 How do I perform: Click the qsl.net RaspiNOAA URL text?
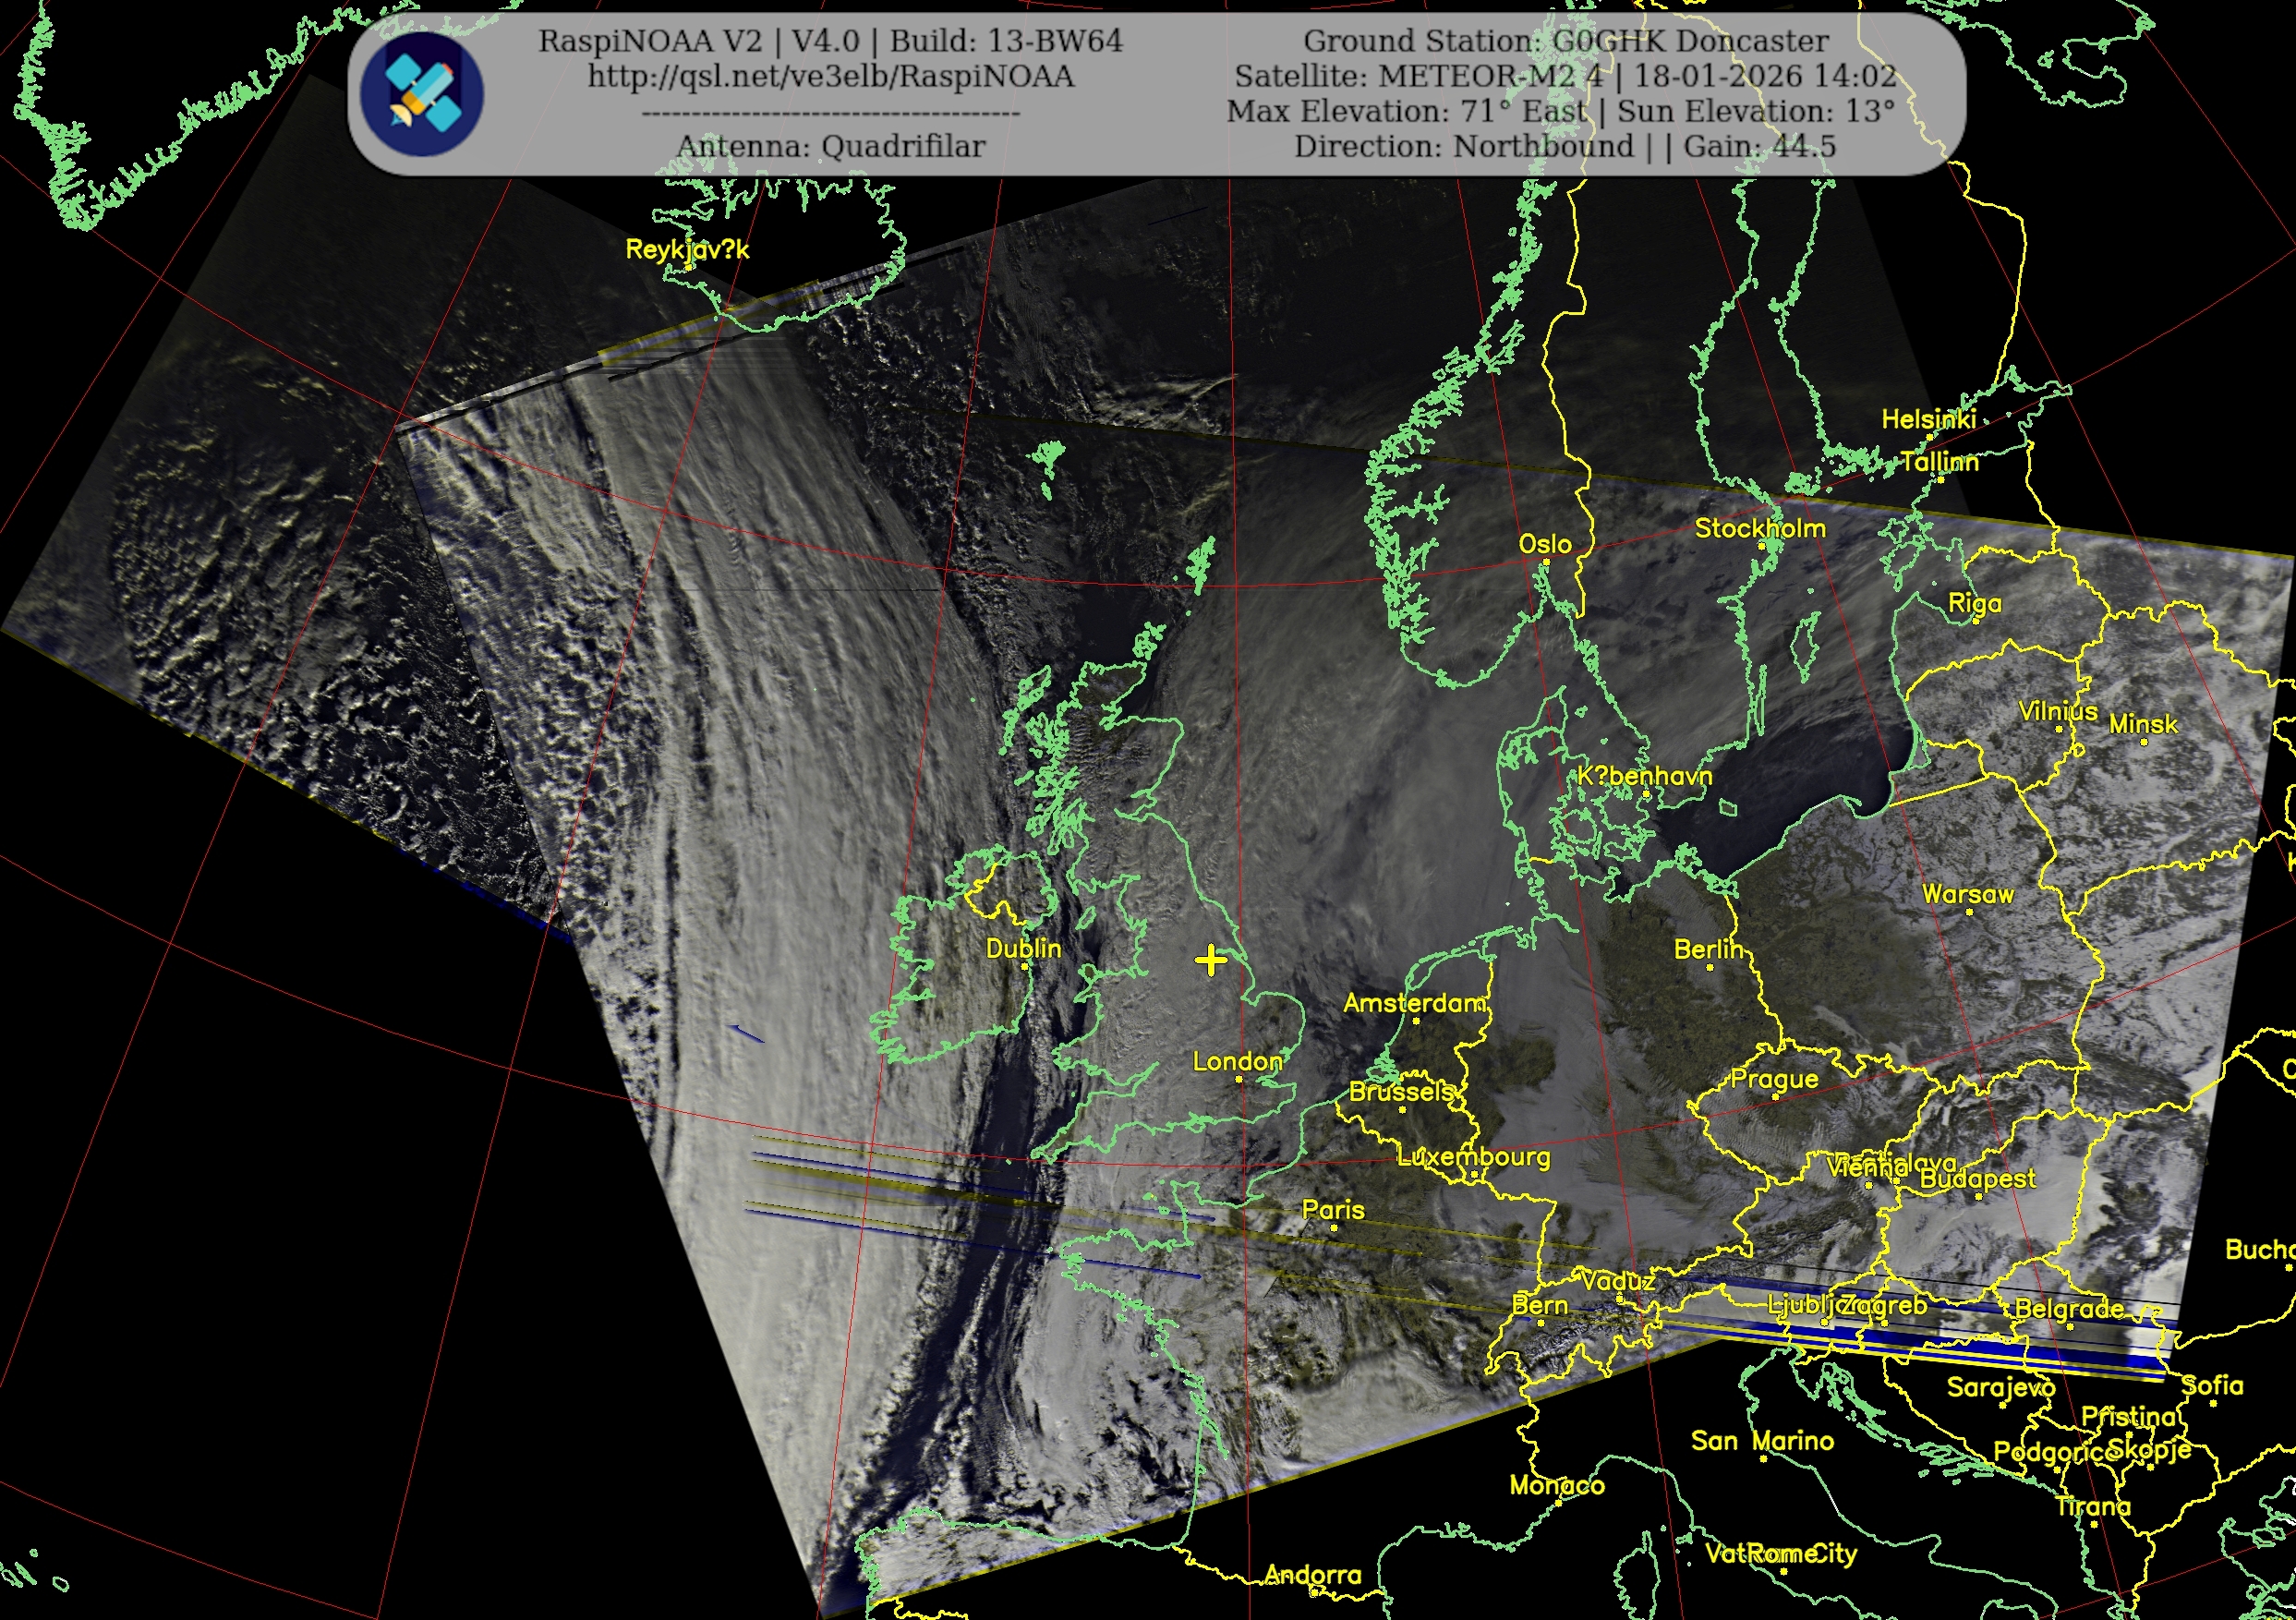(x=830, y=76)
